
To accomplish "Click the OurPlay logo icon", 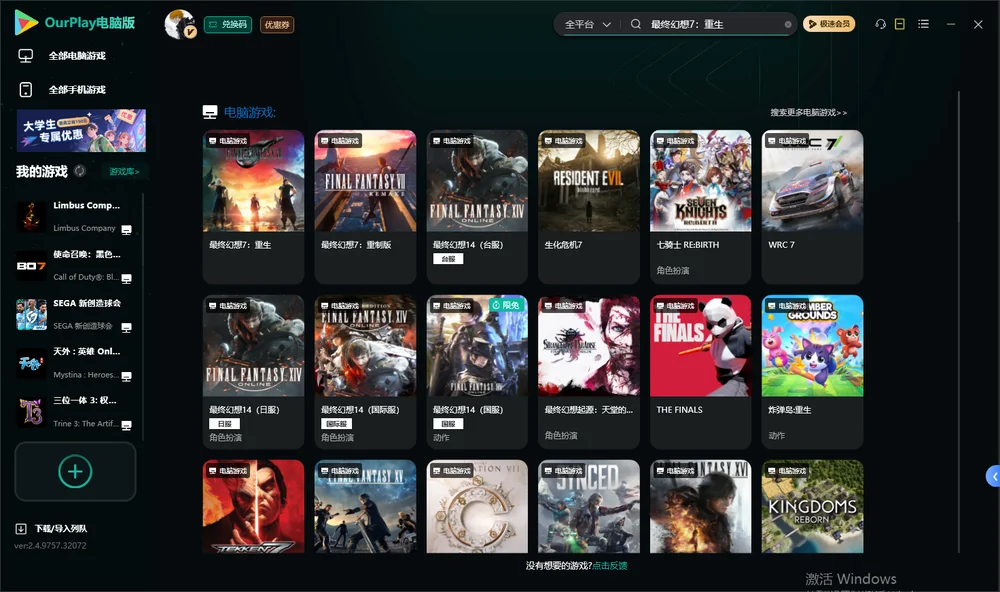I will click(26, 22).
